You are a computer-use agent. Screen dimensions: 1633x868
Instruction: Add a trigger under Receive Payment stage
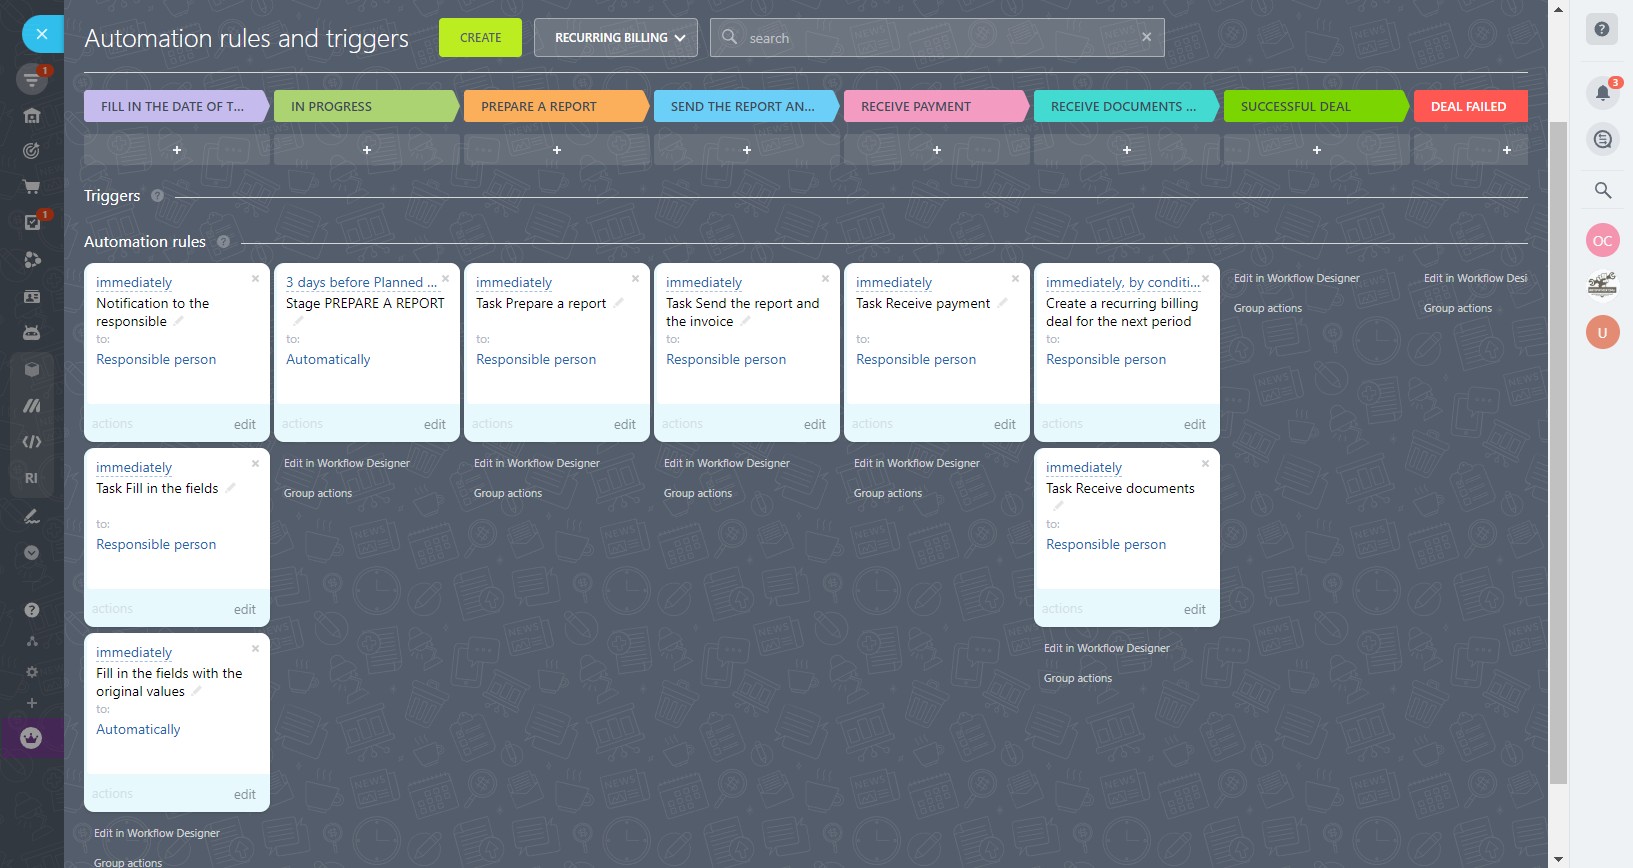tap(936, 150)
